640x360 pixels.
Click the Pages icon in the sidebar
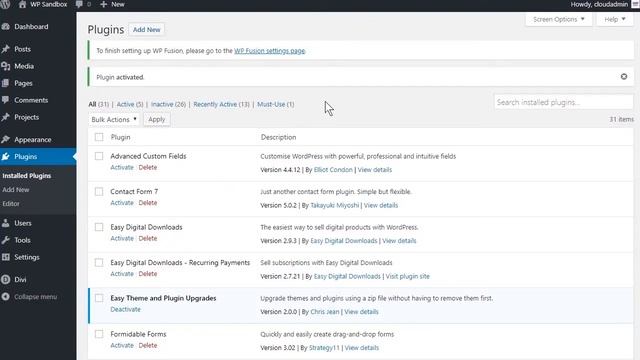click(5, 83)
